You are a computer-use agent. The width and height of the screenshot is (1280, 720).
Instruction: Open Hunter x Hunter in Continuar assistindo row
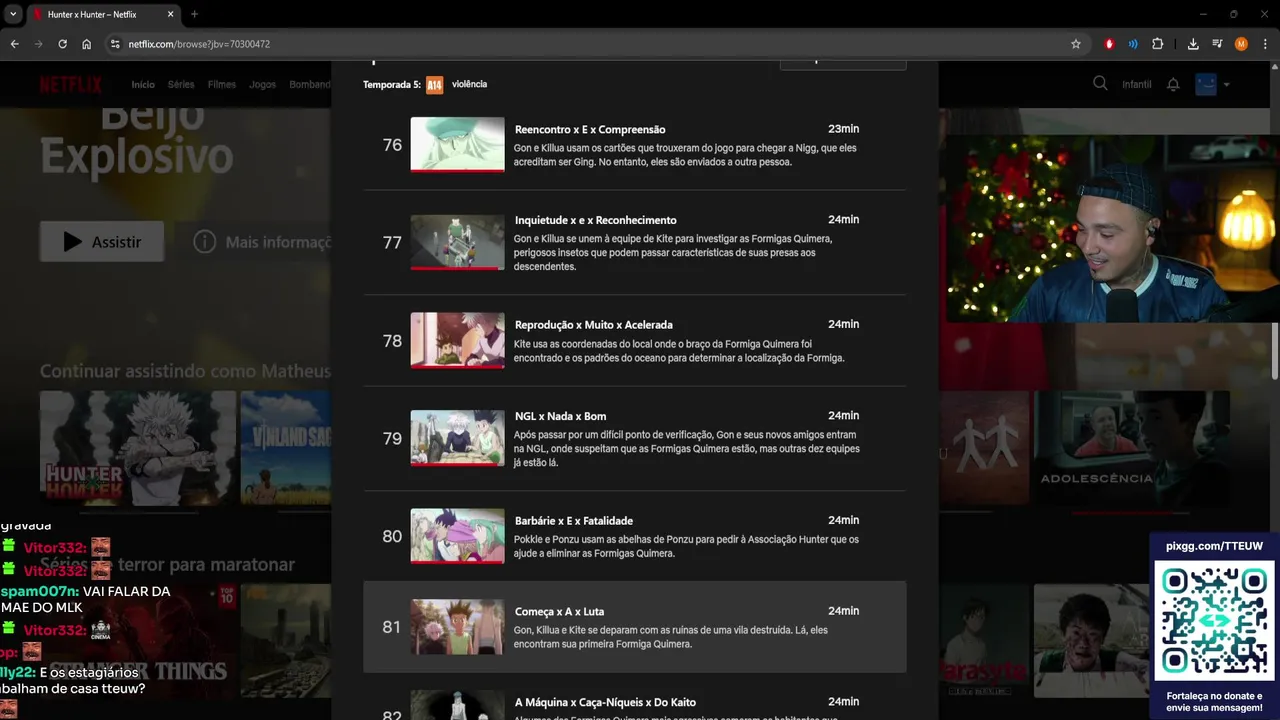point(138,447)
